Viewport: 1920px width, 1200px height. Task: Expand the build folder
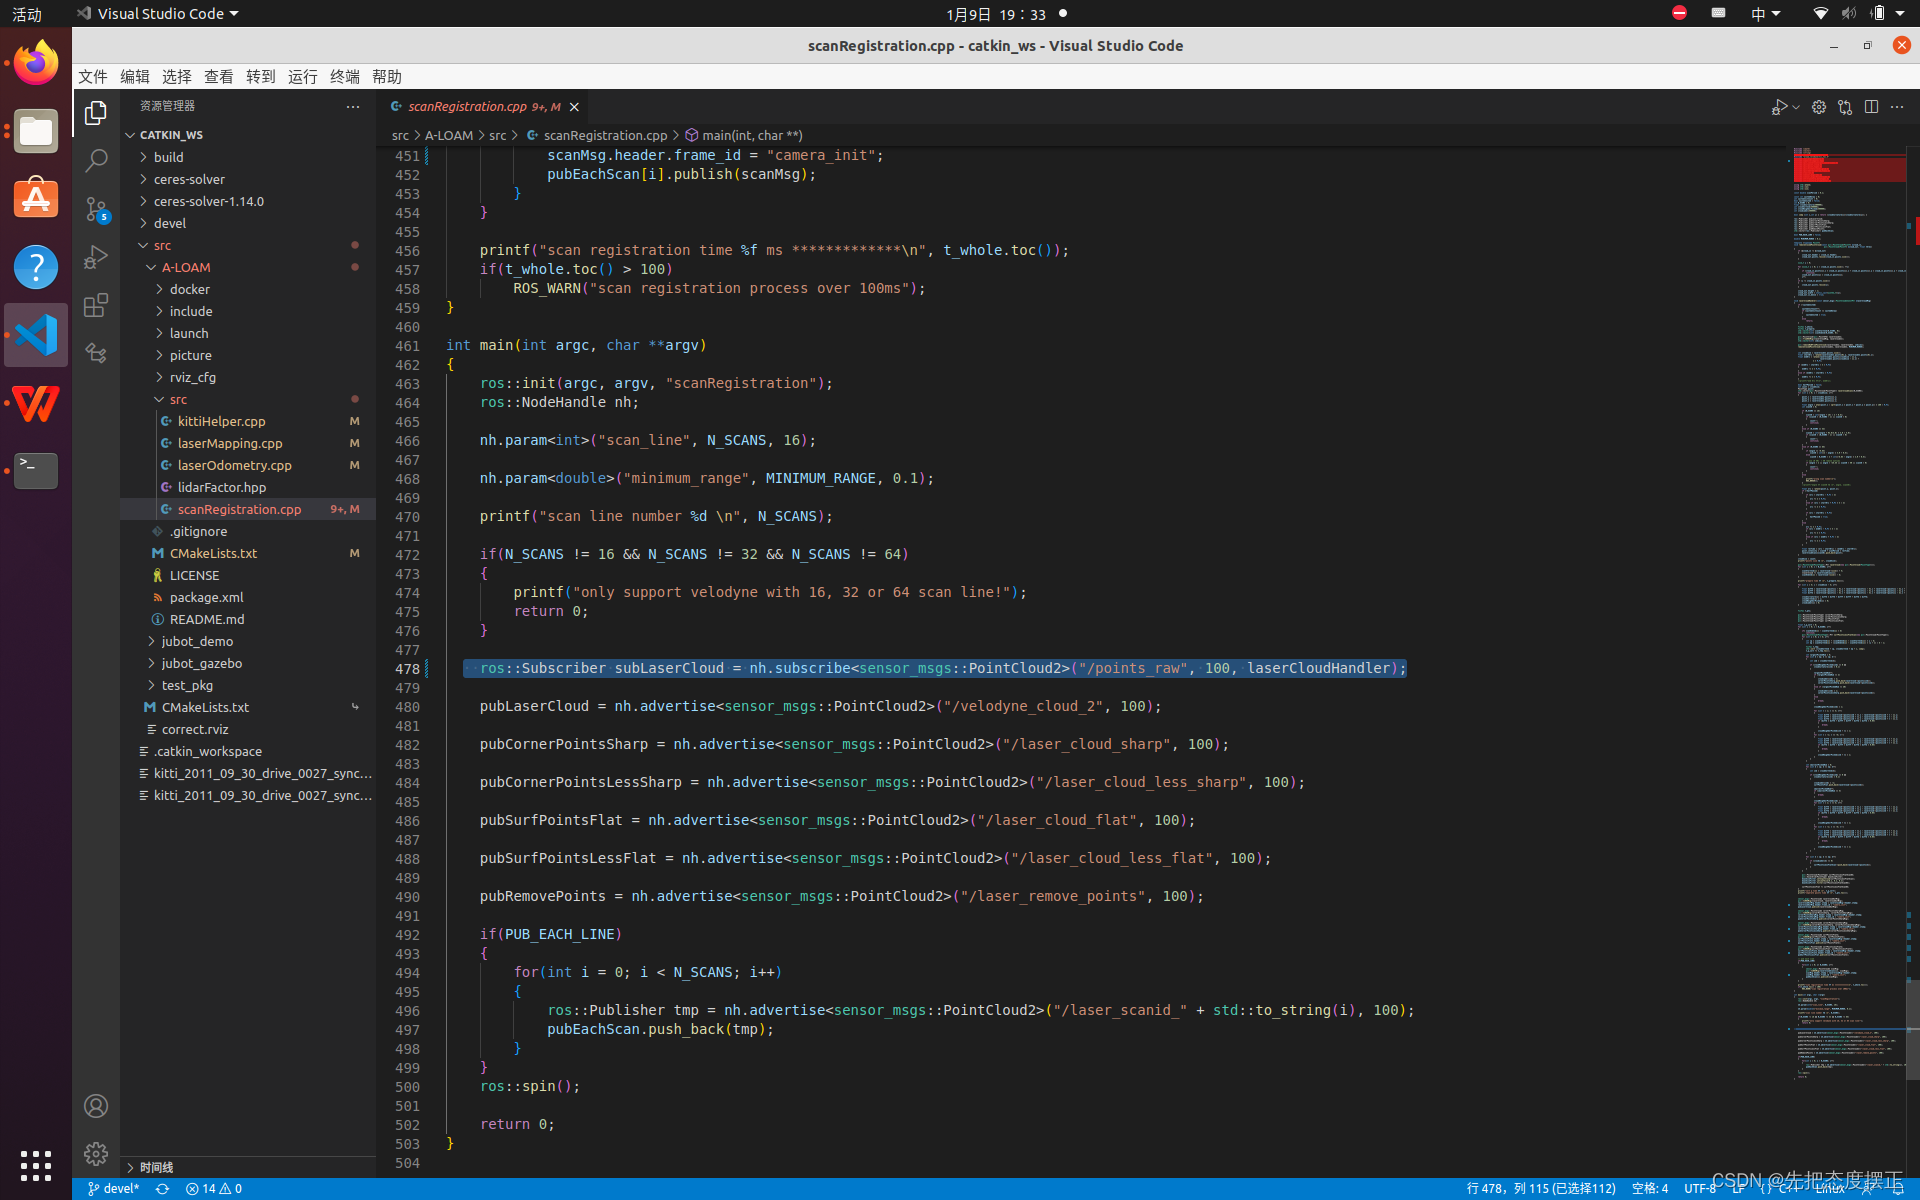point(168,157)
